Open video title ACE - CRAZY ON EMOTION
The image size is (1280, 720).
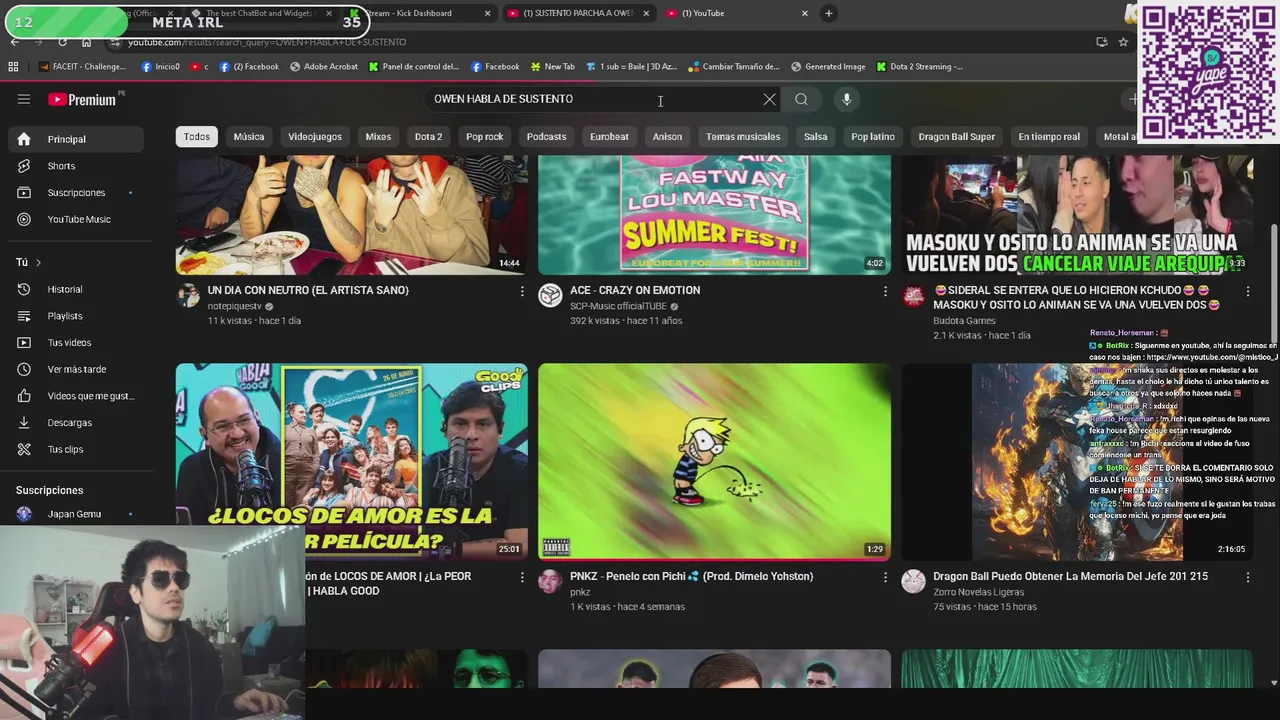click(x=635, y=290)
